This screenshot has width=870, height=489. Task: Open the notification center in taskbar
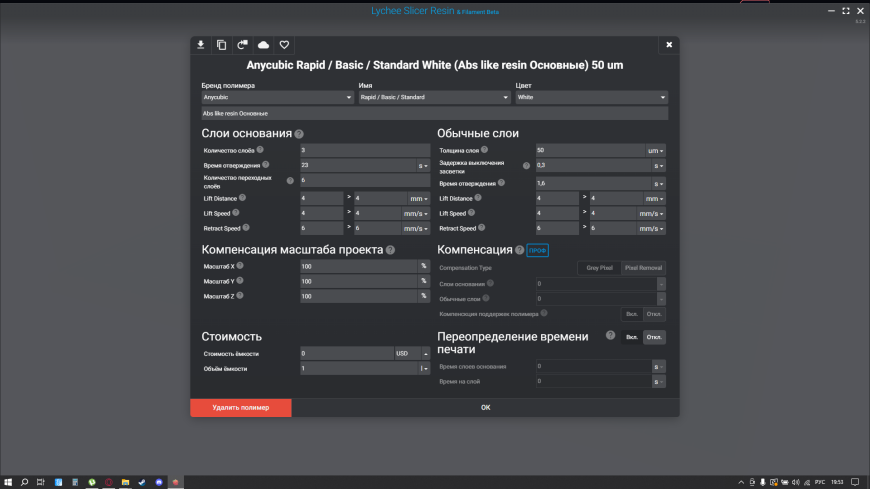coord(855,482)
